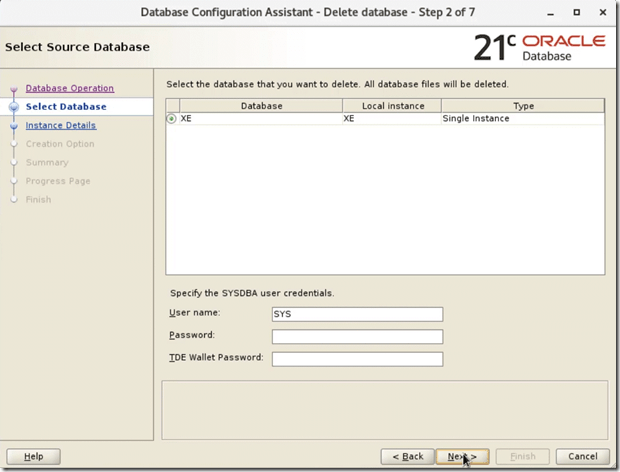The image size is (620, 472).
Task: Click the TDE Wallet Password field
Action: 356,359
